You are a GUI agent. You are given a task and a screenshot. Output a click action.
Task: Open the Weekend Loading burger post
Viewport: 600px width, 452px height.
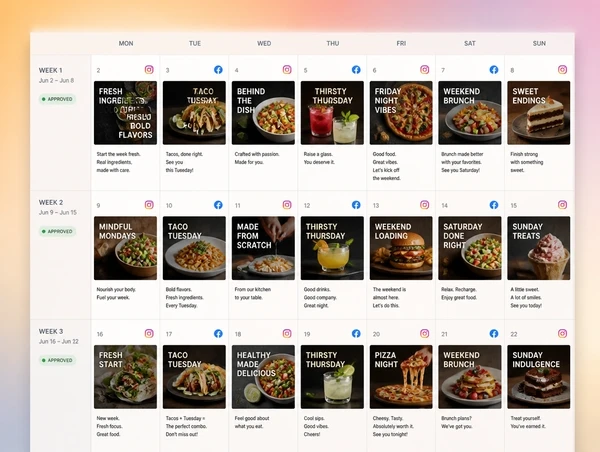click(x=401, y=248)
